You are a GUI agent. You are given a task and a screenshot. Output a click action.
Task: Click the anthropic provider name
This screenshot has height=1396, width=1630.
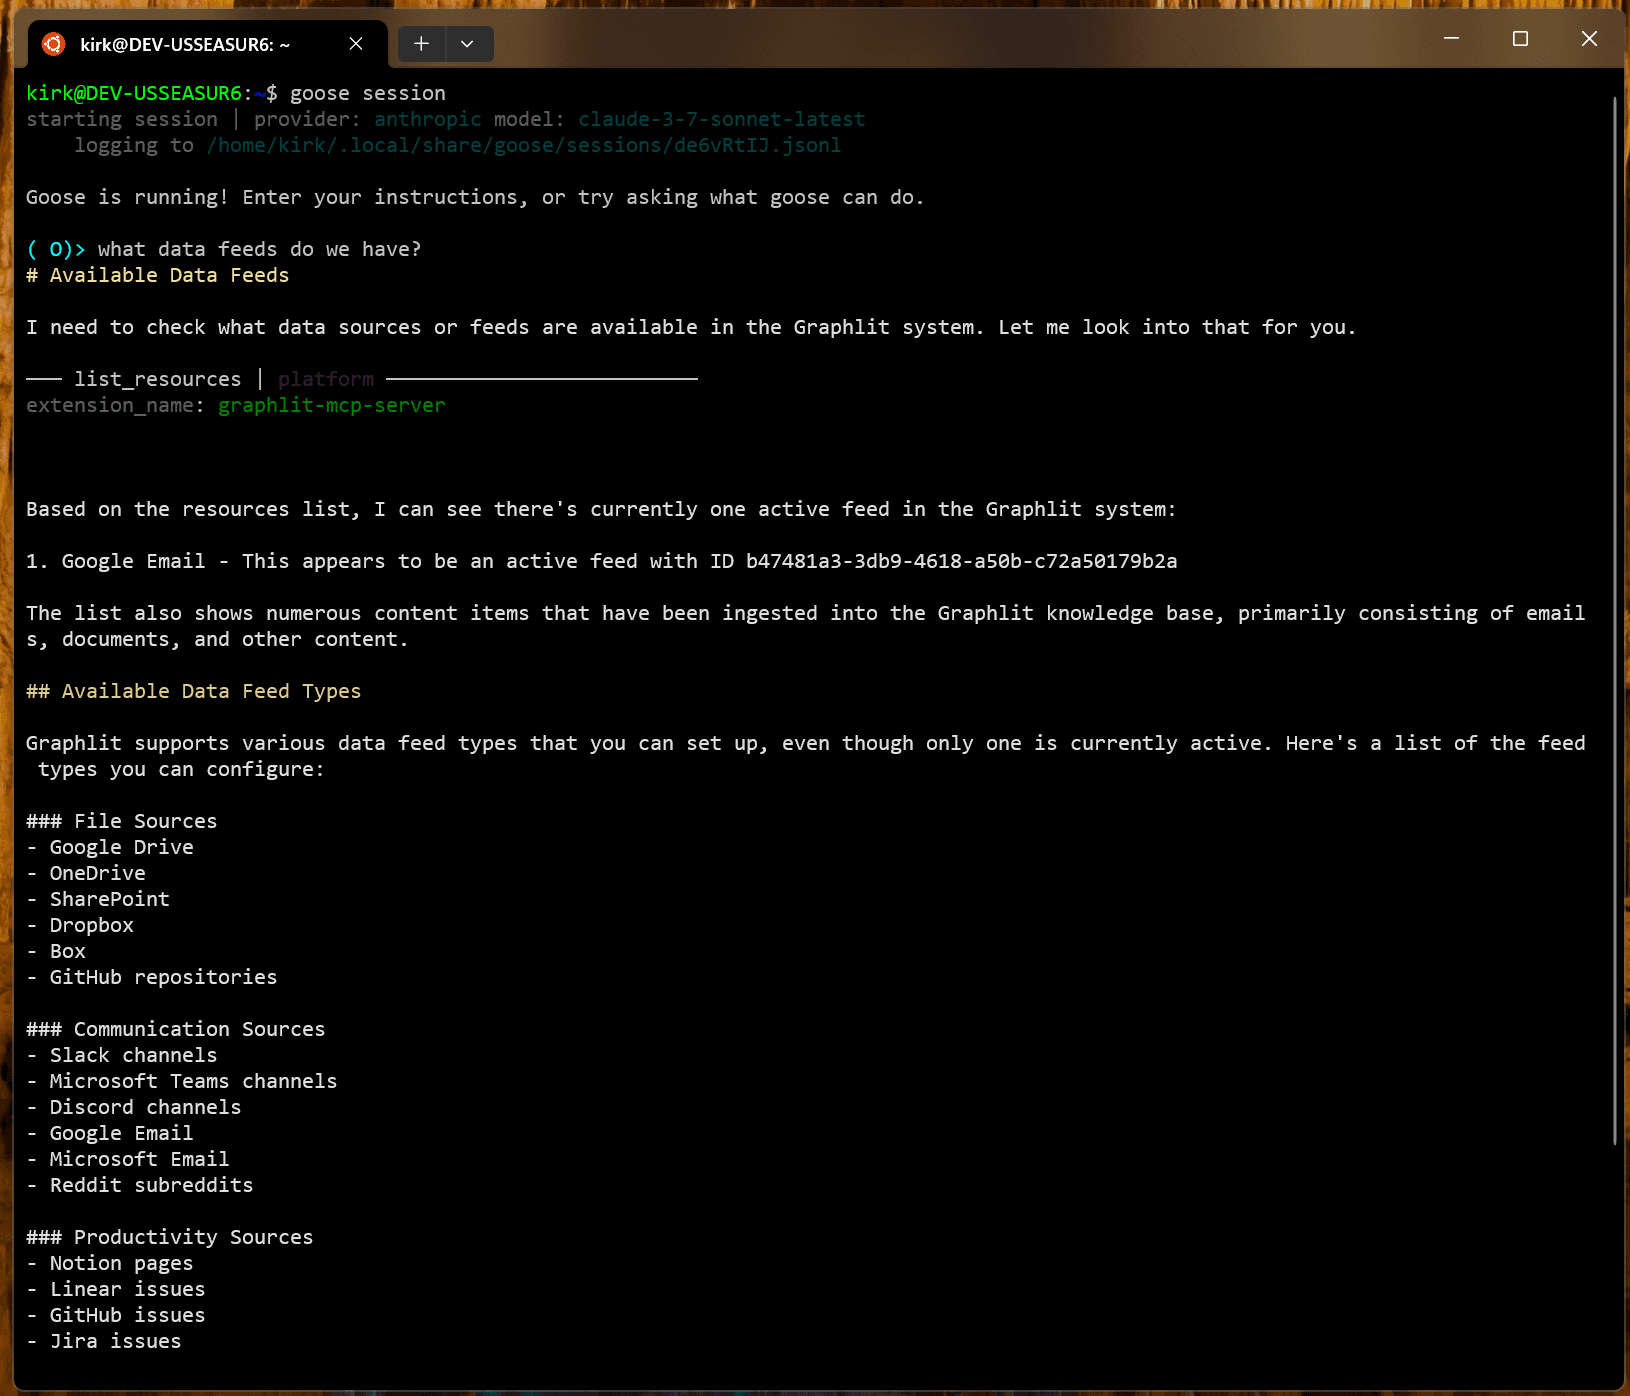(427, 119)
